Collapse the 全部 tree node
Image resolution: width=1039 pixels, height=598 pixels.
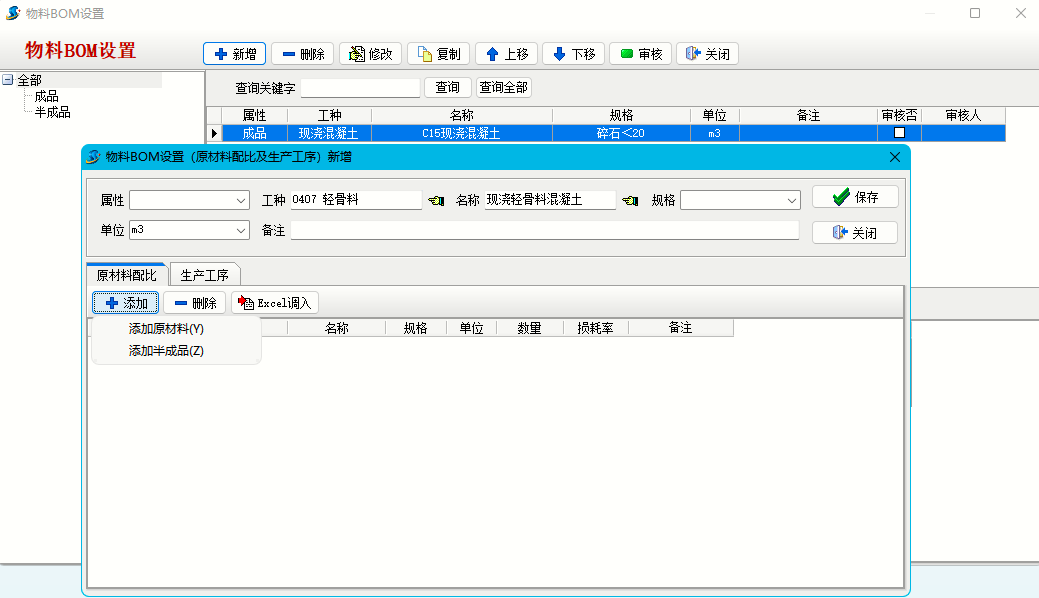point(8,80)
